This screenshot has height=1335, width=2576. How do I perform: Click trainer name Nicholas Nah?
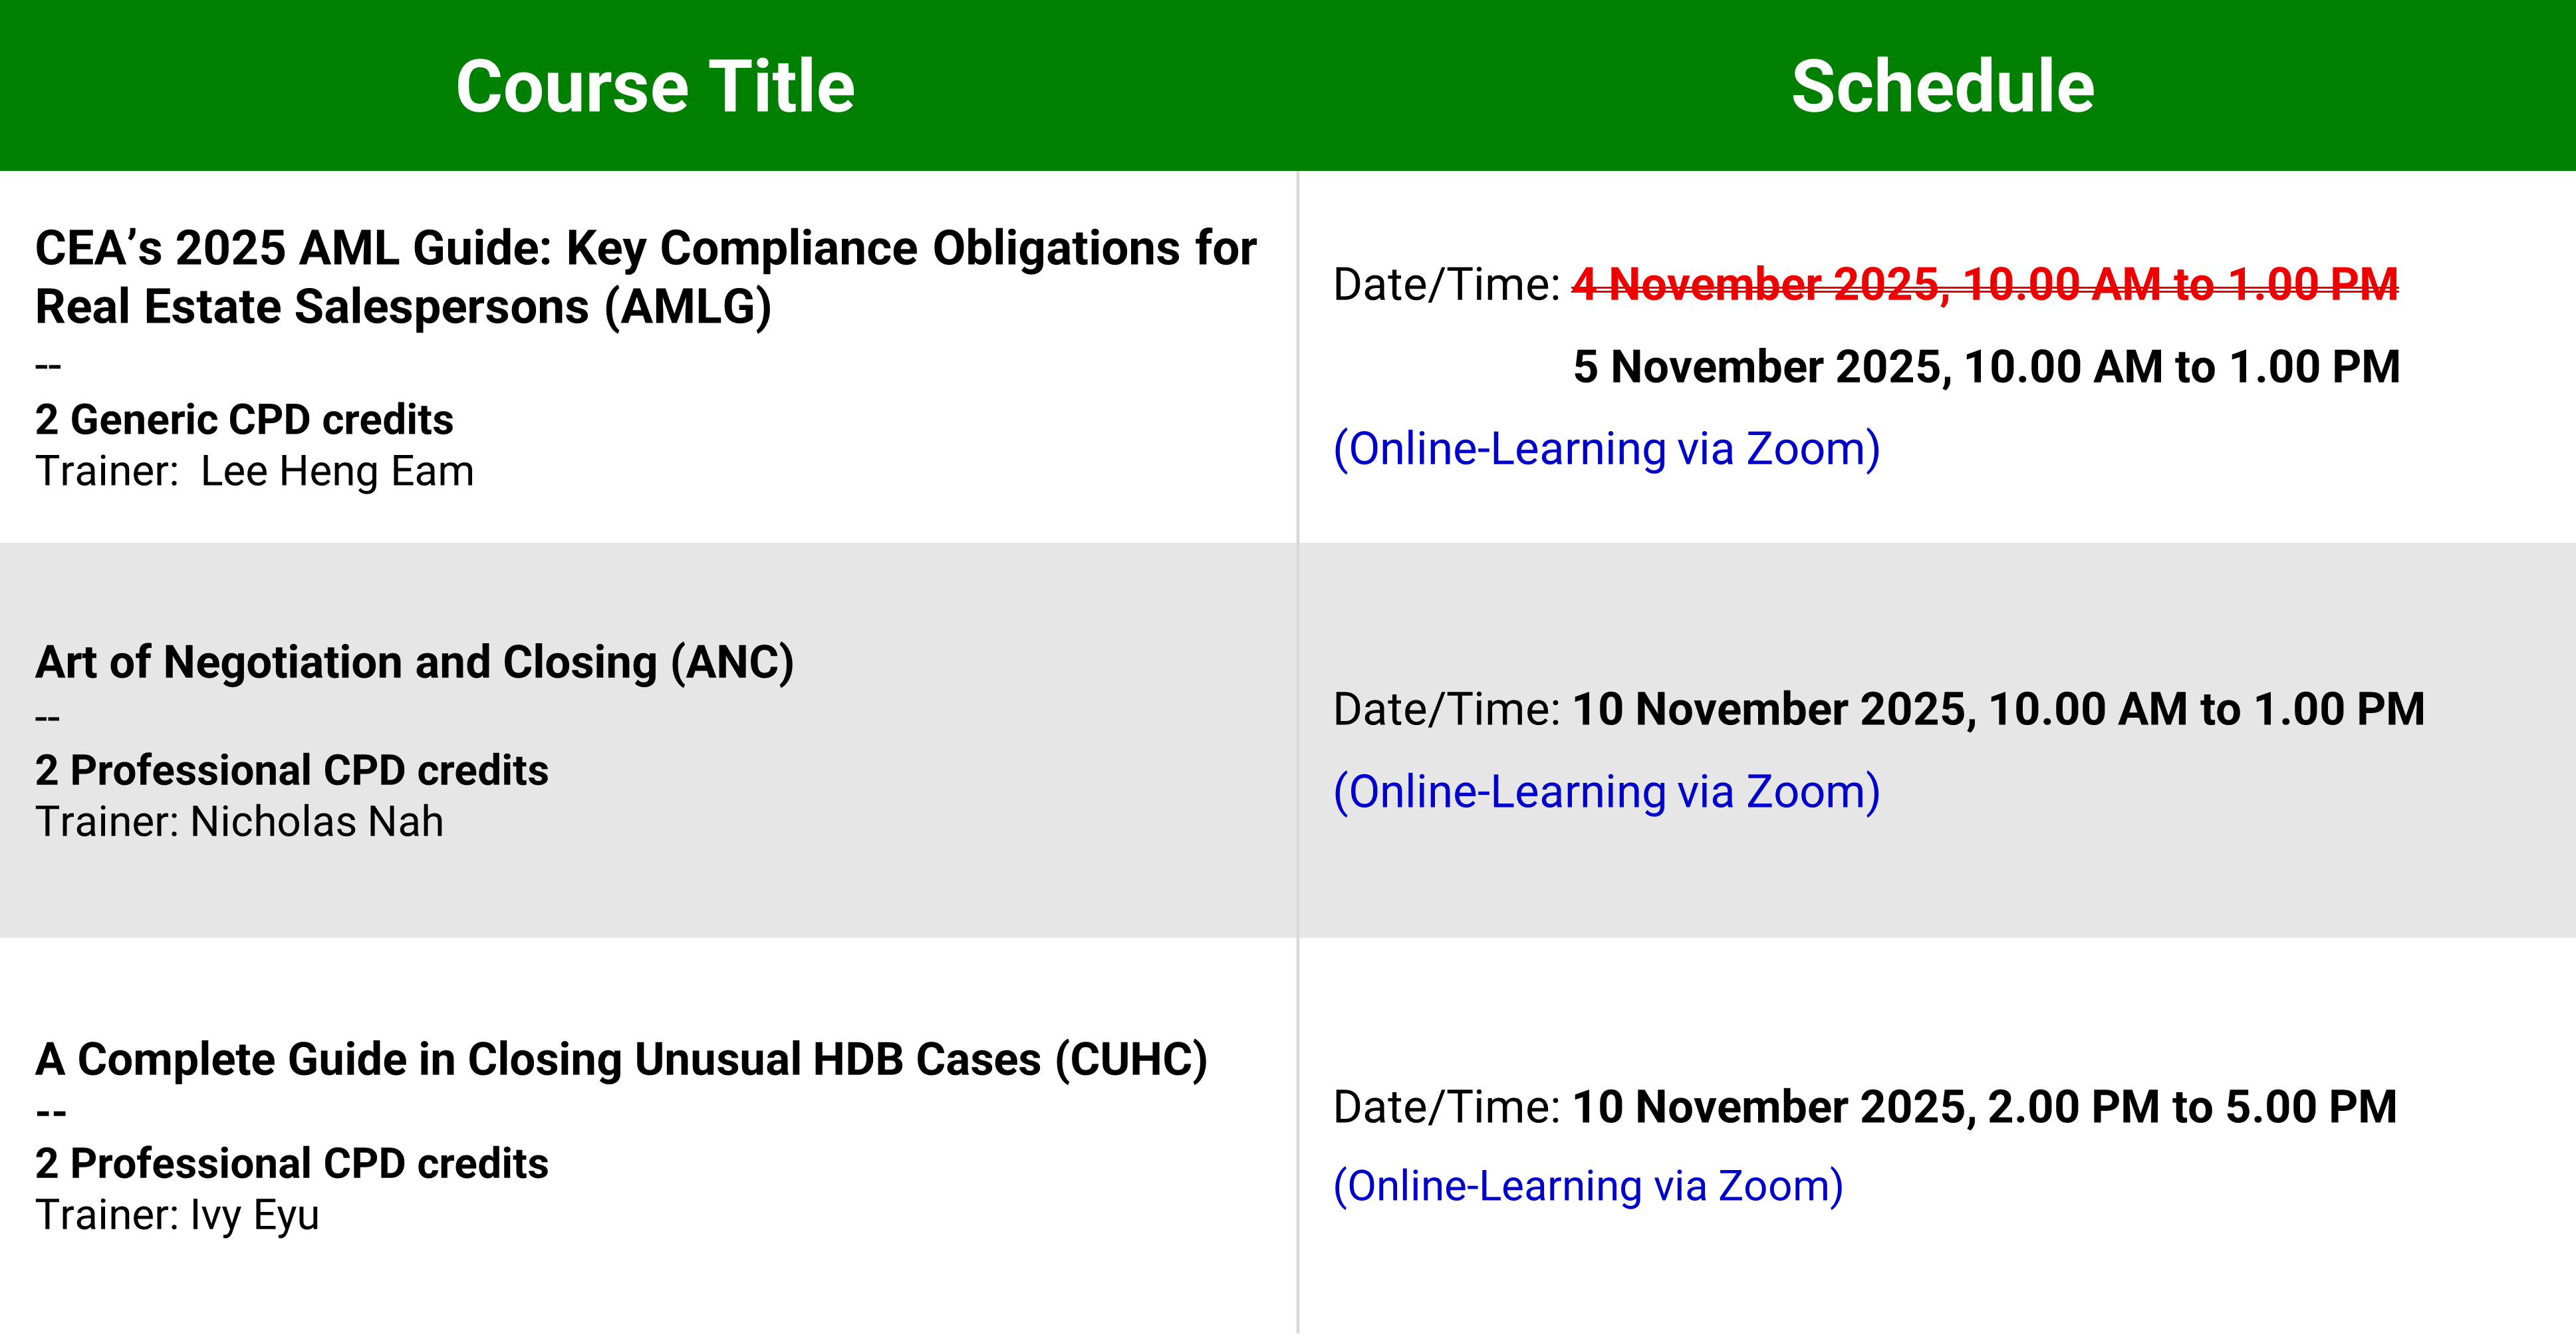316,822
